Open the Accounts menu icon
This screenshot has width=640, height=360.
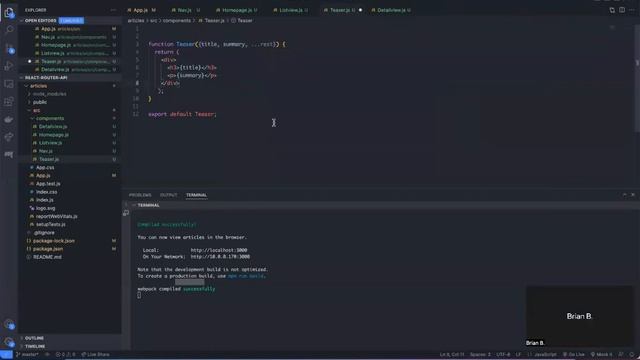9,325
